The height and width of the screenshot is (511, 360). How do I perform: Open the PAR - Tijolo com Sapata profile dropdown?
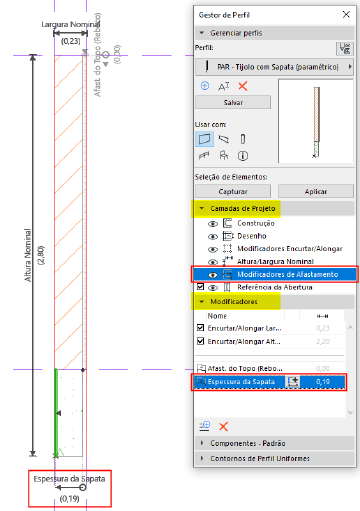pos(274,67)
